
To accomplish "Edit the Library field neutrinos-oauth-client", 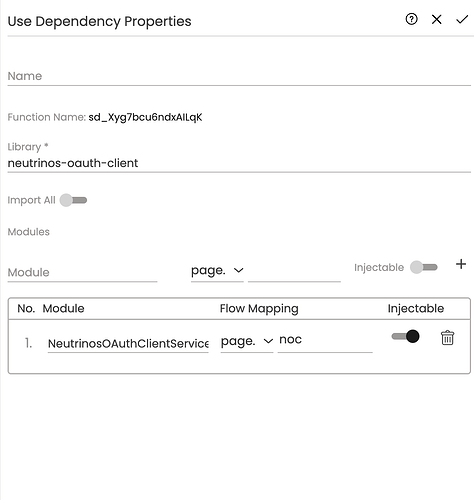I will pos(239,163).
